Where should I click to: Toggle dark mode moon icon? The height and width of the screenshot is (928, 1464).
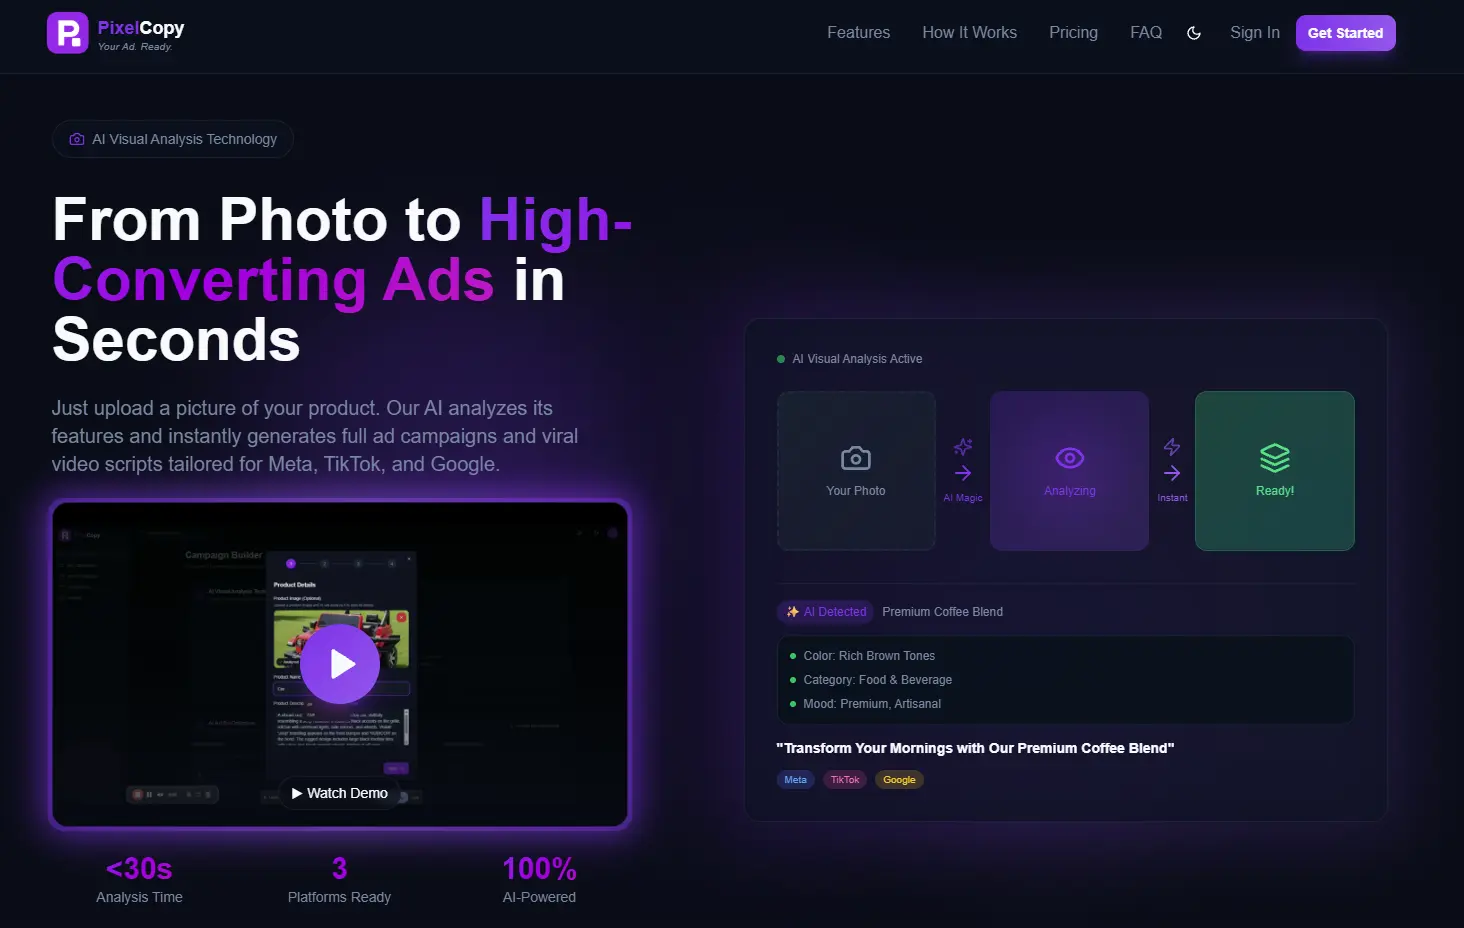click(x=1194, y=33)
